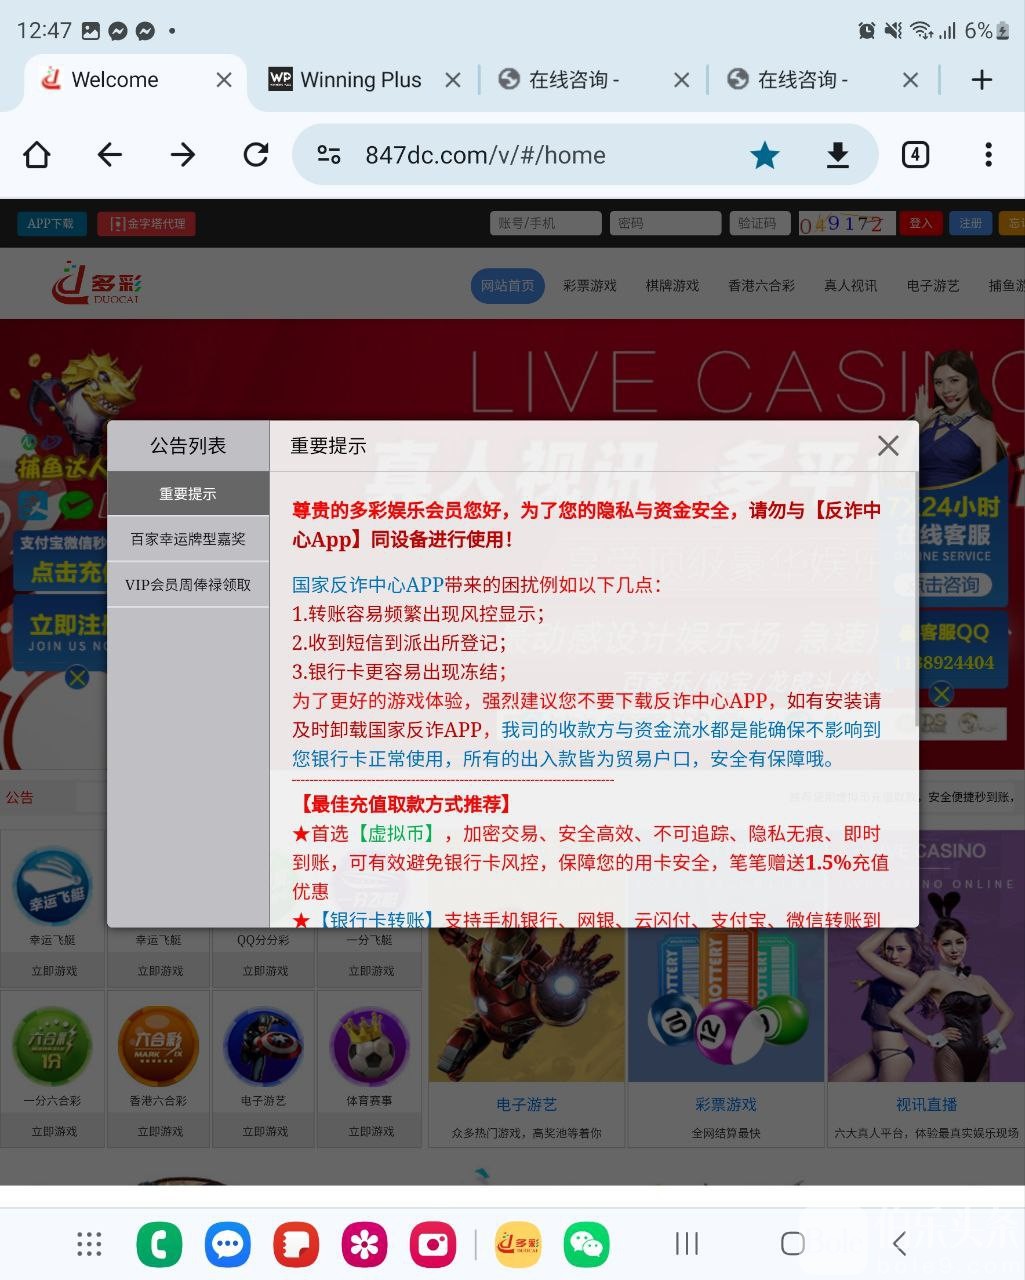This screenshot has width=1025, height=1280.
Task: Reload the page with the refresh icon
Action: click(x=256, y=155)
